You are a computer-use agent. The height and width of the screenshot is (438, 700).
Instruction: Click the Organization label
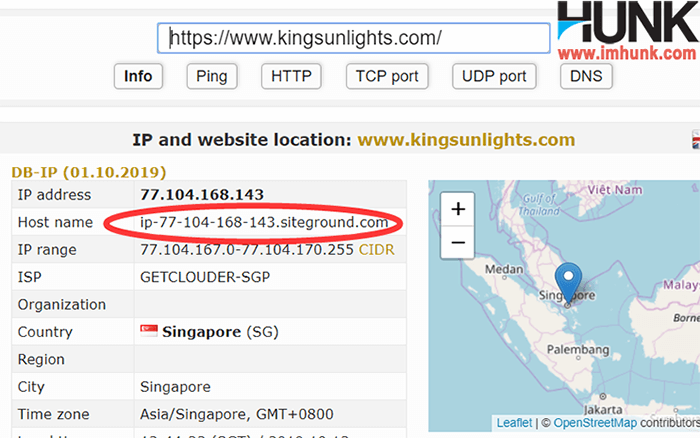click(62, 305)
